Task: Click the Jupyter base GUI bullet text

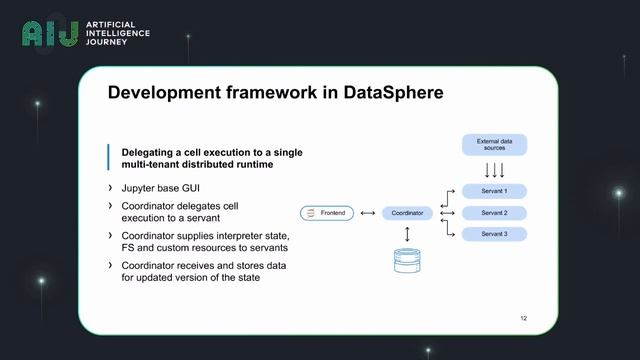Action: [160, 188]
